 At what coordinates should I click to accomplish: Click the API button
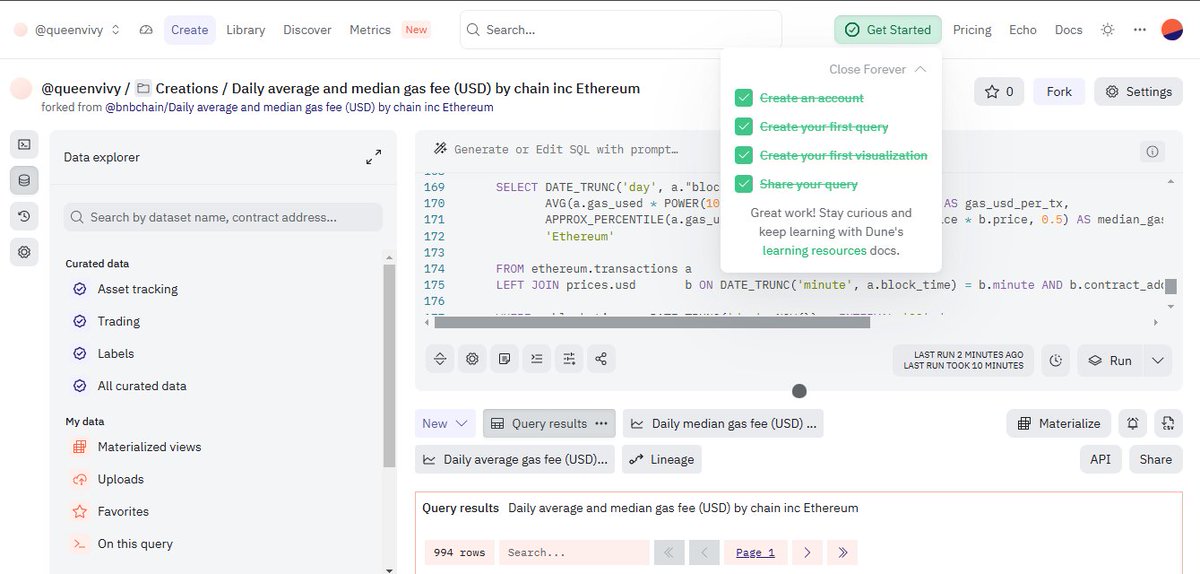tap(1100, 460)
